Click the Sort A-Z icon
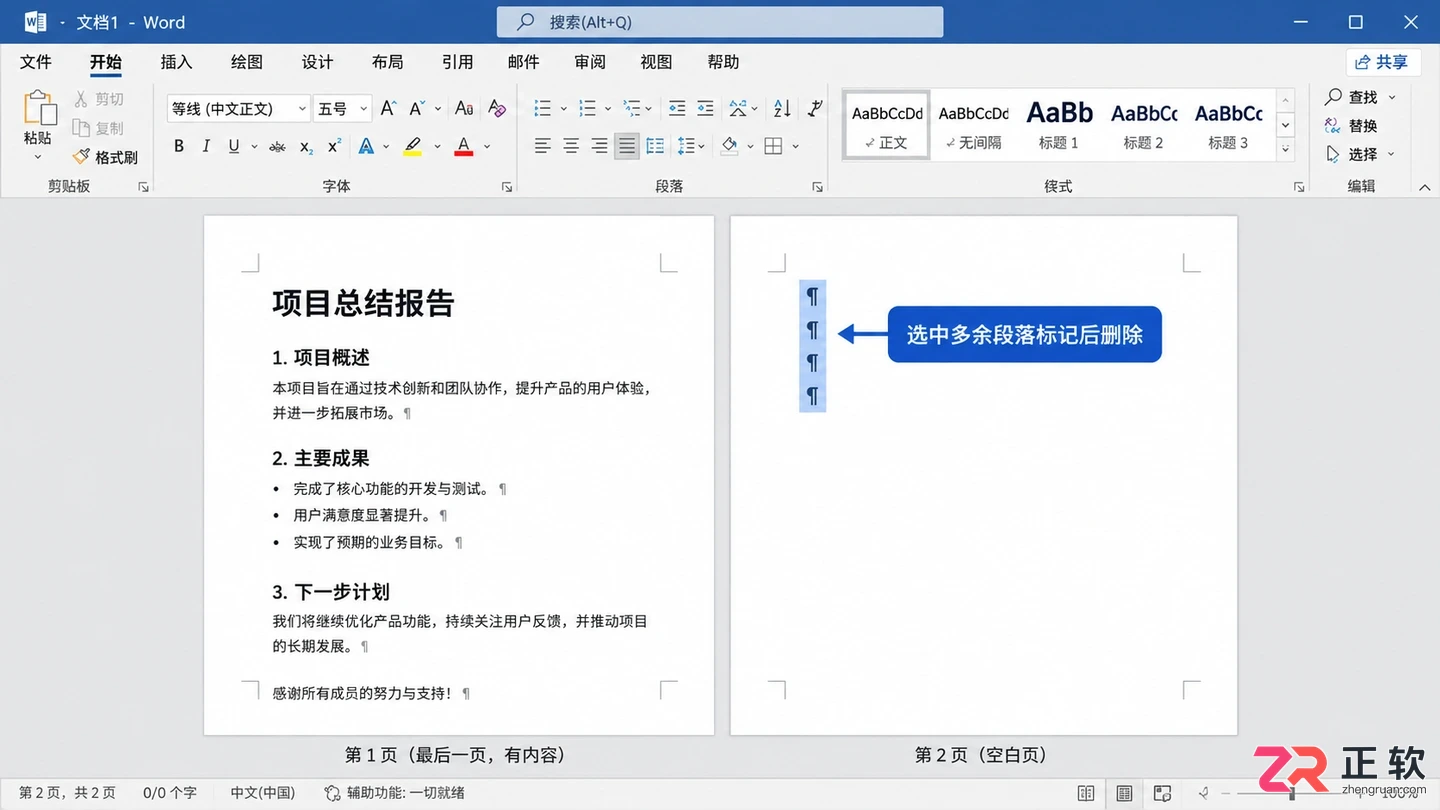1440x810 pixels. click(782, 108)
